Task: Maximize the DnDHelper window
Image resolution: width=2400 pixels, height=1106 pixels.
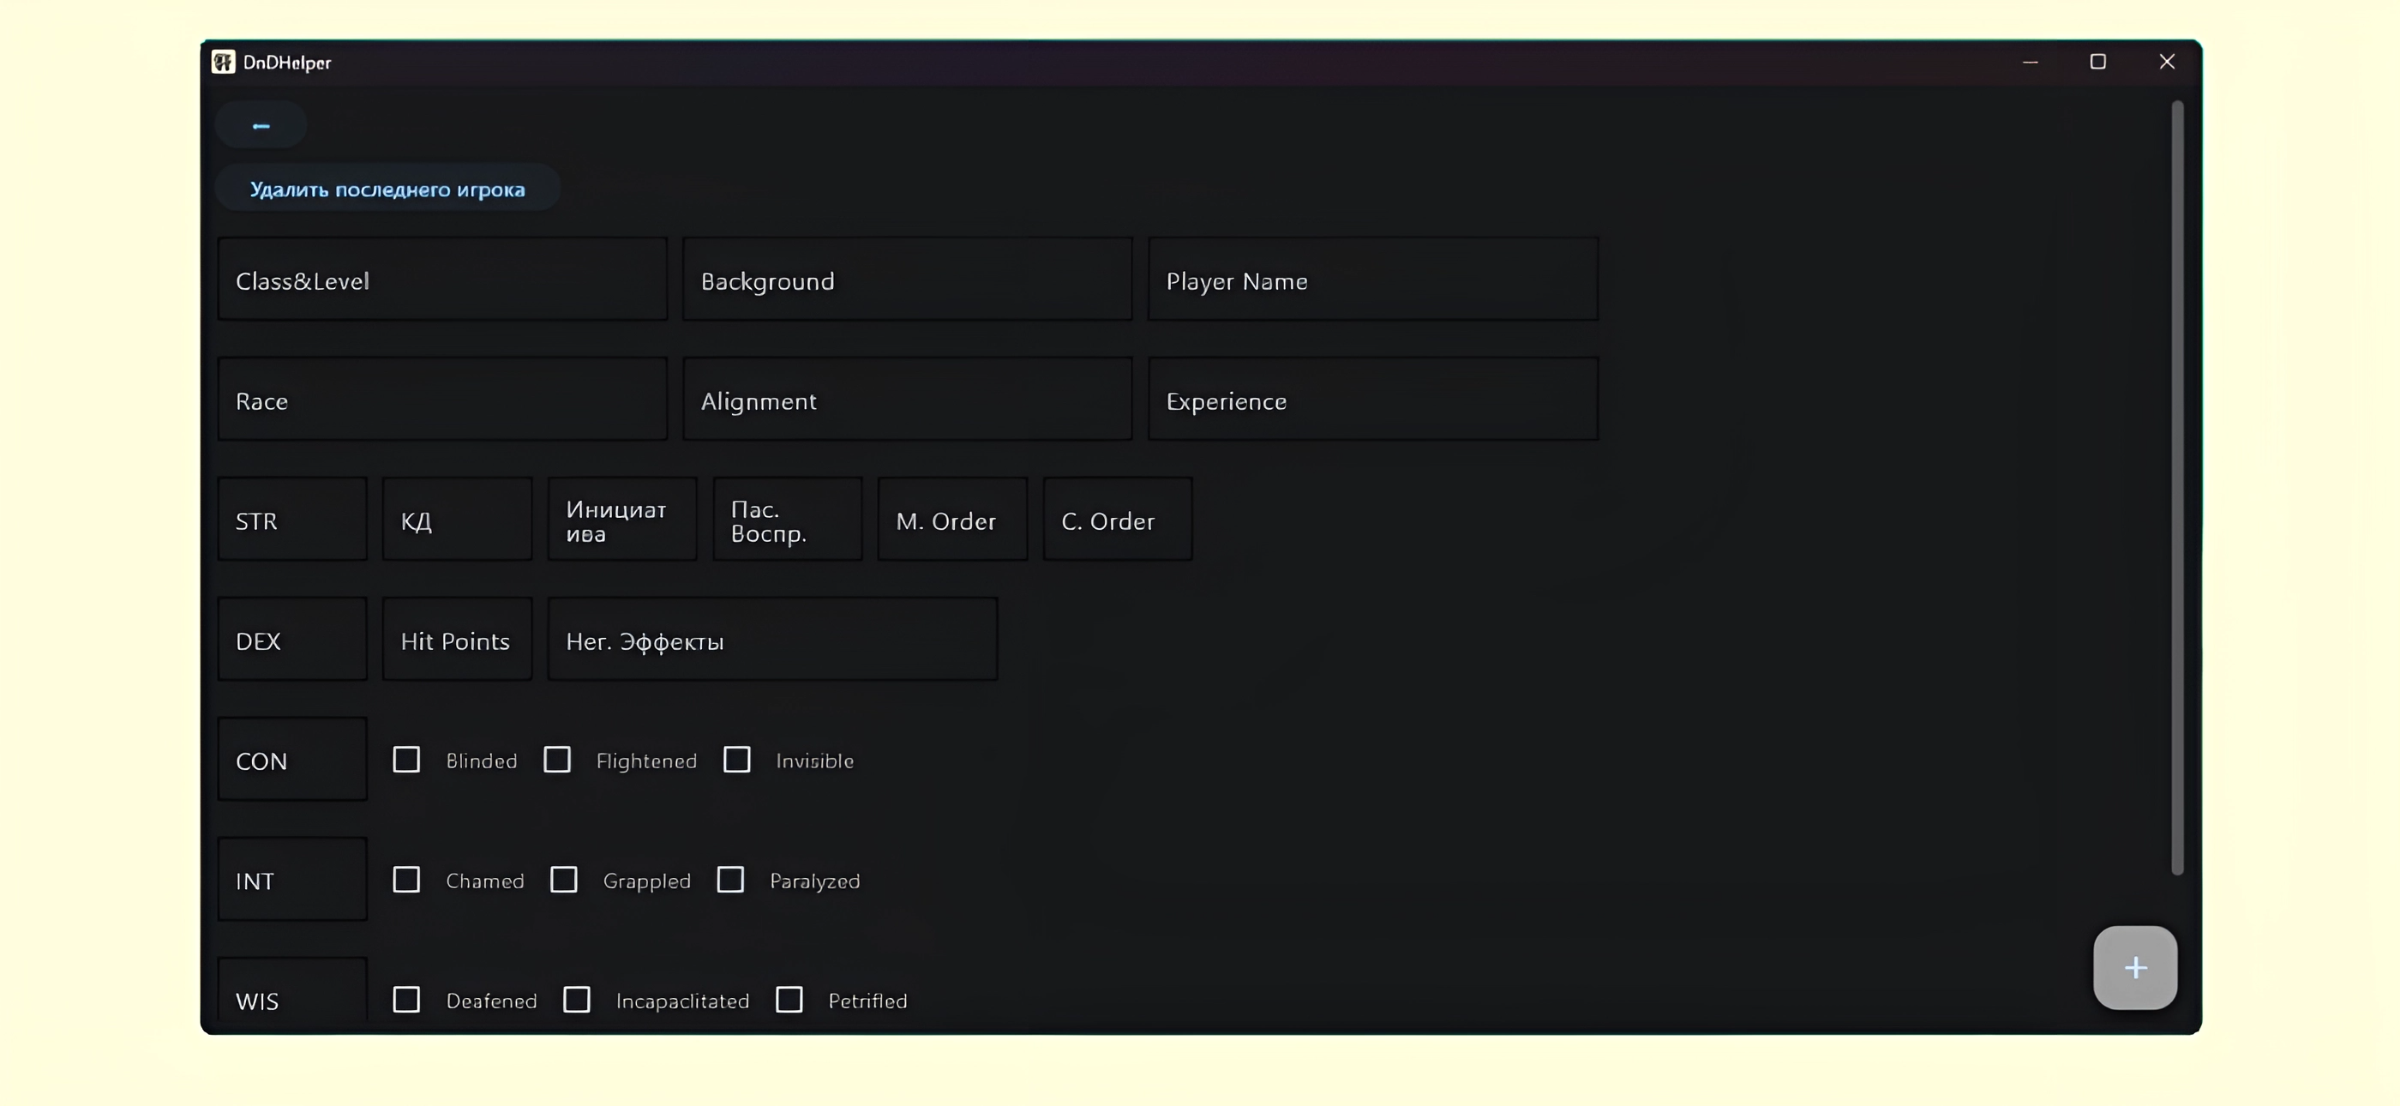Action: pyautogui.click(x=2098, y=62)
